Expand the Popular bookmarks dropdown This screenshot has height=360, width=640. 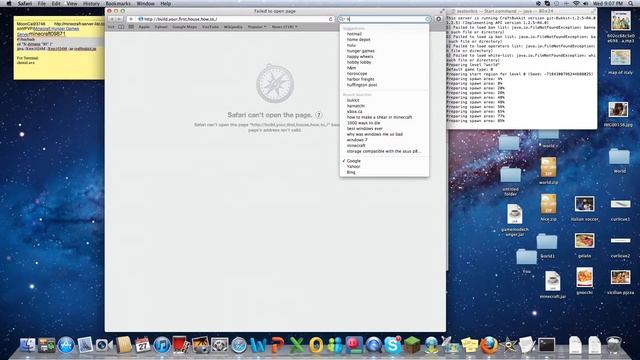[257, 27]
